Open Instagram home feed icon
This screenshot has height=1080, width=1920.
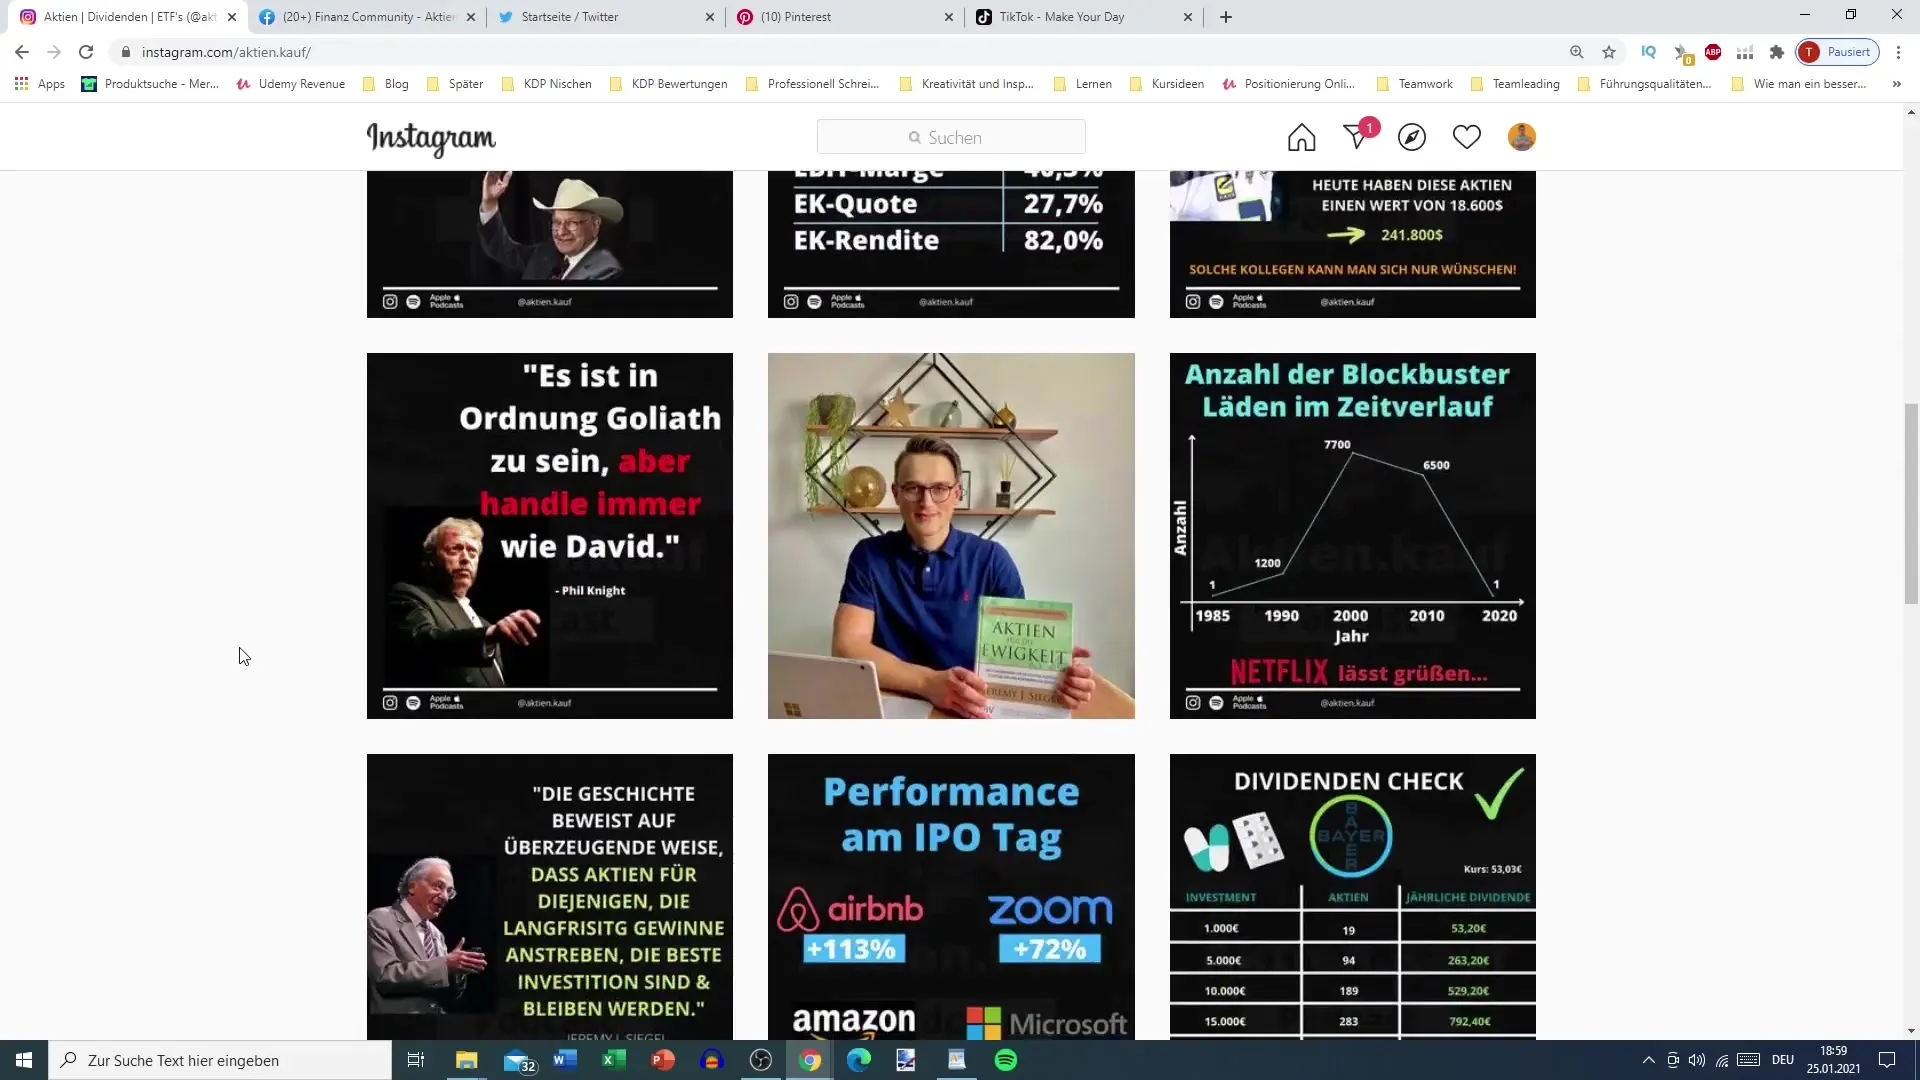click(x=1301, y=137)
